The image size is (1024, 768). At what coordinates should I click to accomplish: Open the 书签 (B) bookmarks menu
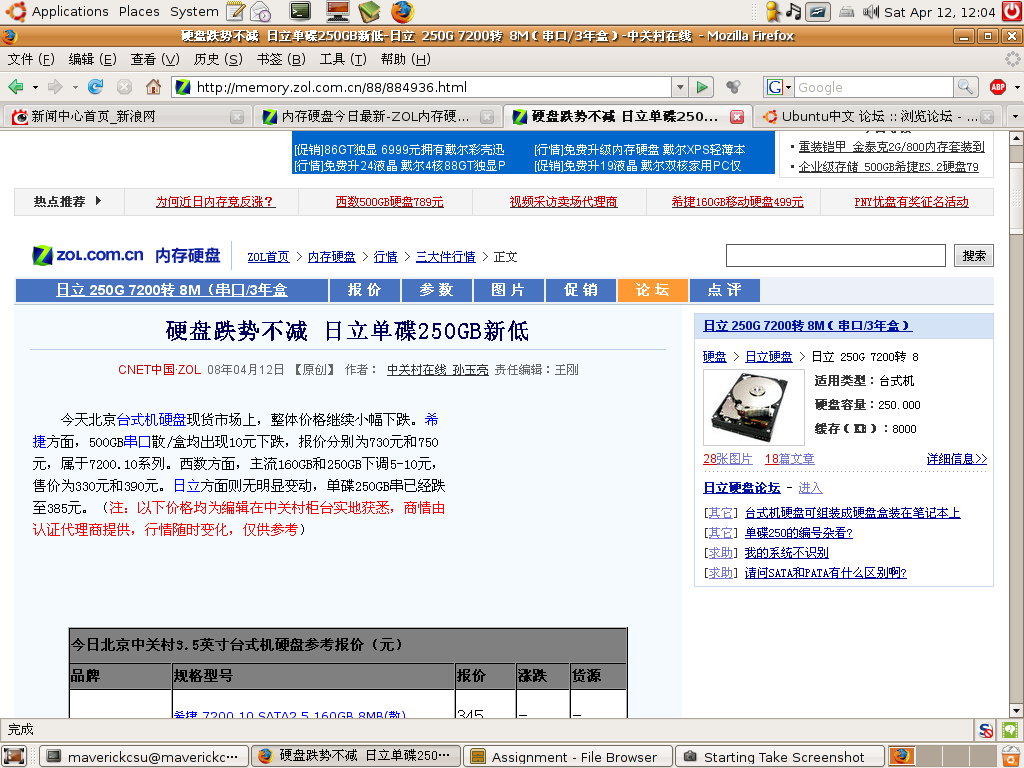click(x=281, y=59)
